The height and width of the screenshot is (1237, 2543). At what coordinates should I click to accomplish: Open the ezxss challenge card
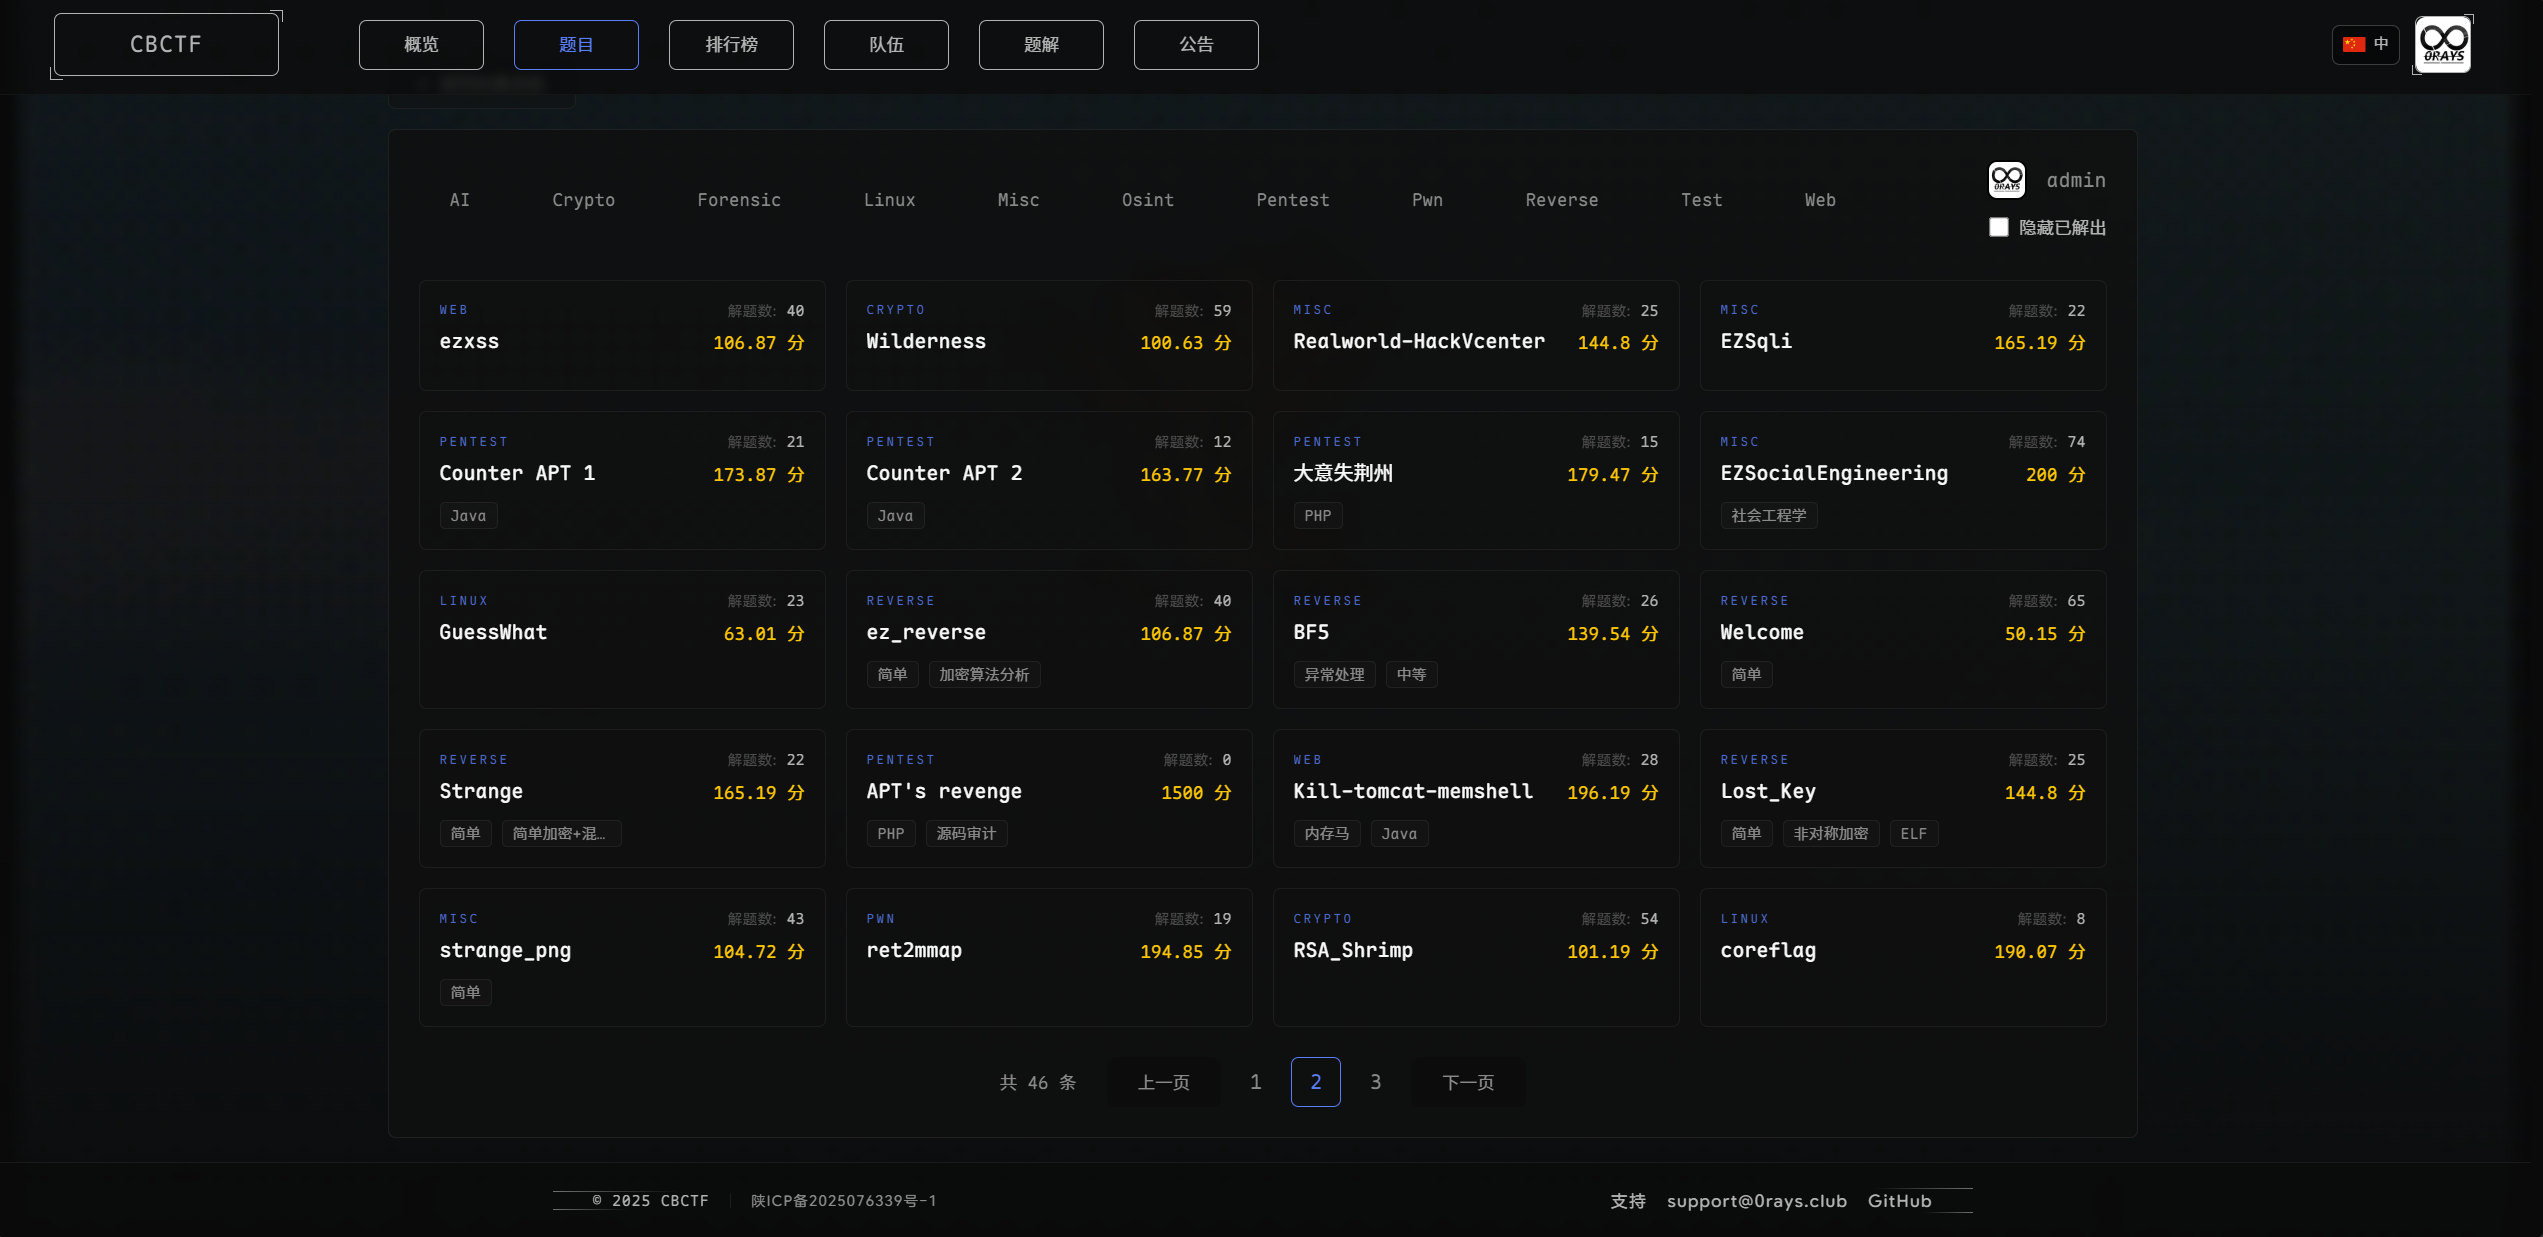click(x=622, y=335)
